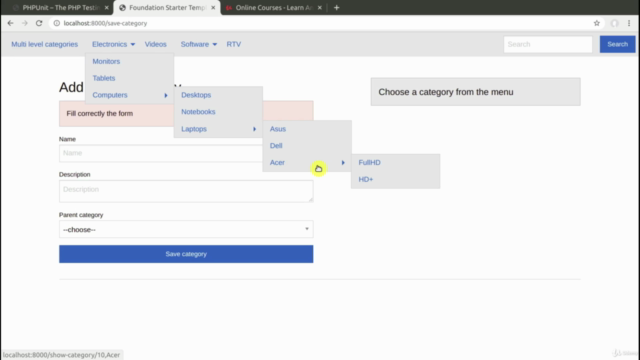
Task: Reload the page with refresh icon
Action: (x=39, y=23)
